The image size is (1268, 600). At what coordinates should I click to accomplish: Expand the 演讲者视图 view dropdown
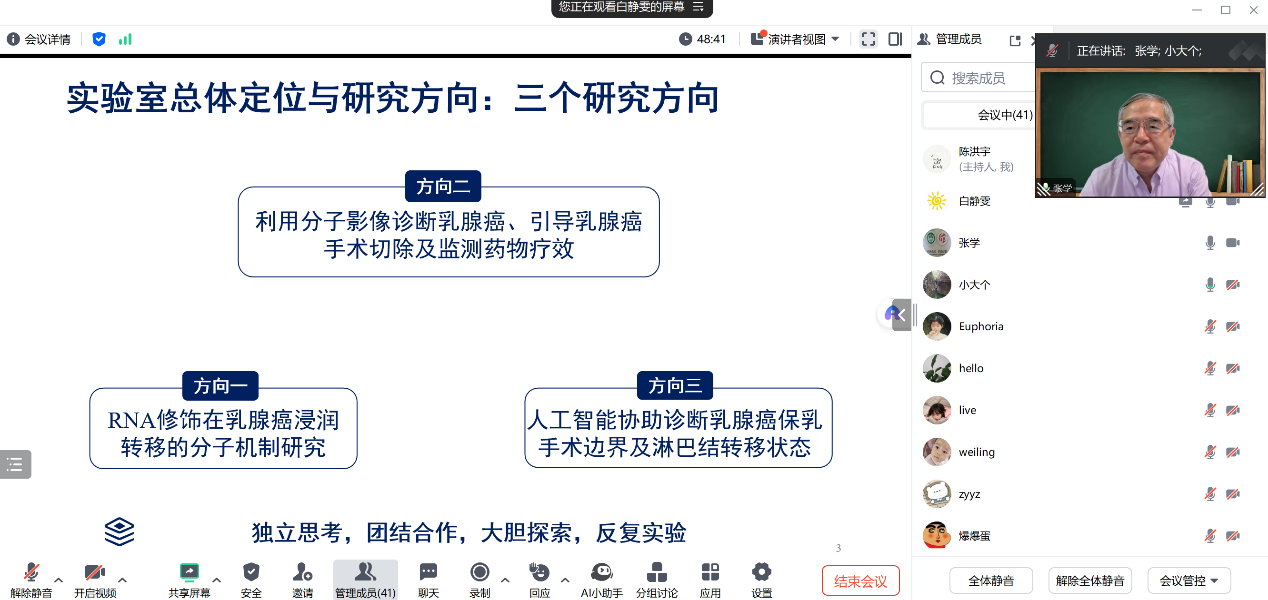pos(796,39)
